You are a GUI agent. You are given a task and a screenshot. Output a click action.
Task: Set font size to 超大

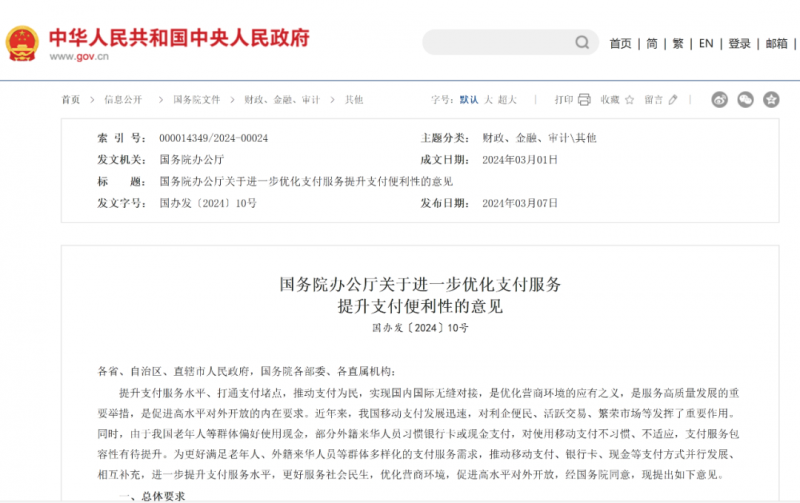coord(507,100)
